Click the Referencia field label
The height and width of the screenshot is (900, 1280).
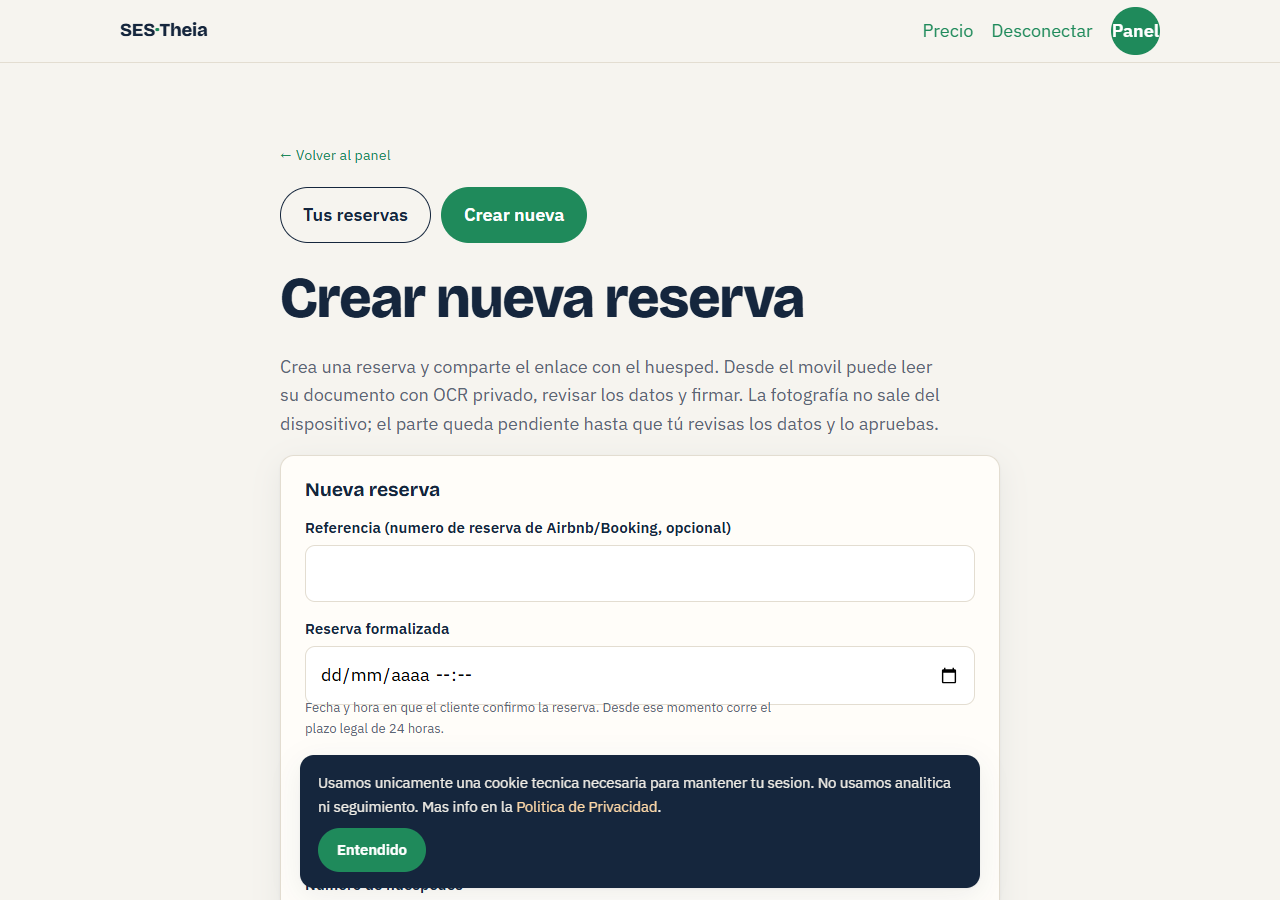(x=518, y=528)
